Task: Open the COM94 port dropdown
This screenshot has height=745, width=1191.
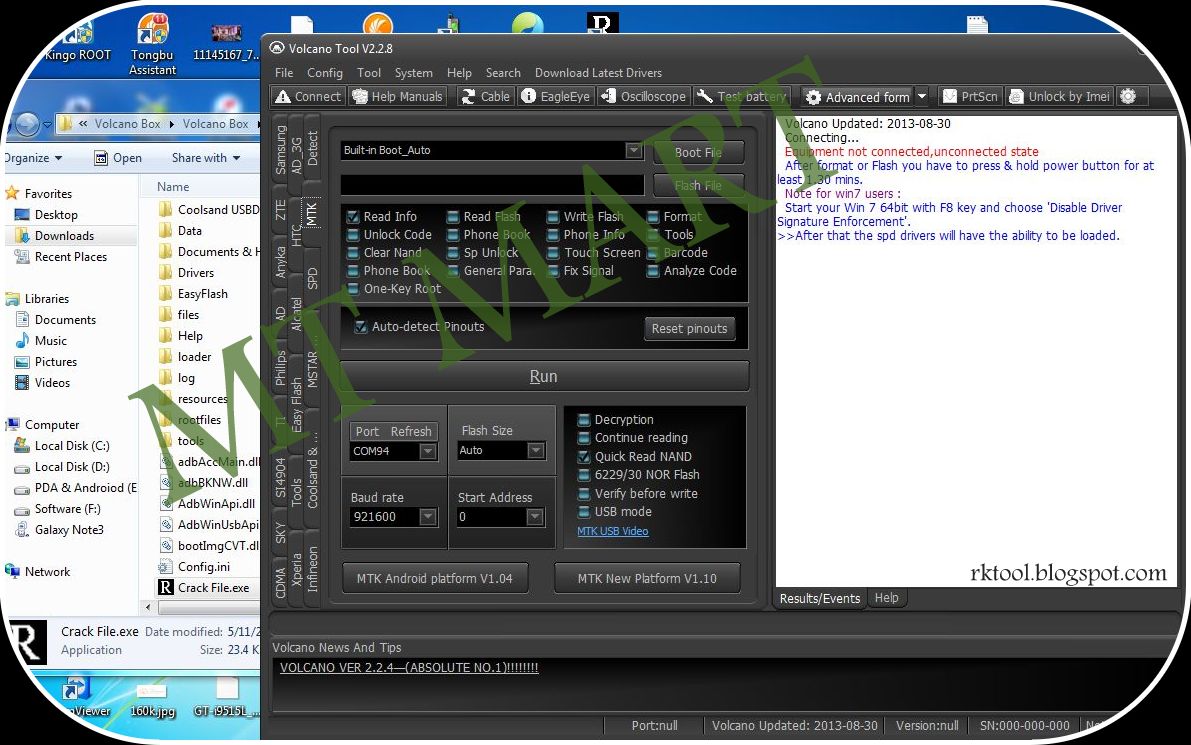Action: coord(428,451)
